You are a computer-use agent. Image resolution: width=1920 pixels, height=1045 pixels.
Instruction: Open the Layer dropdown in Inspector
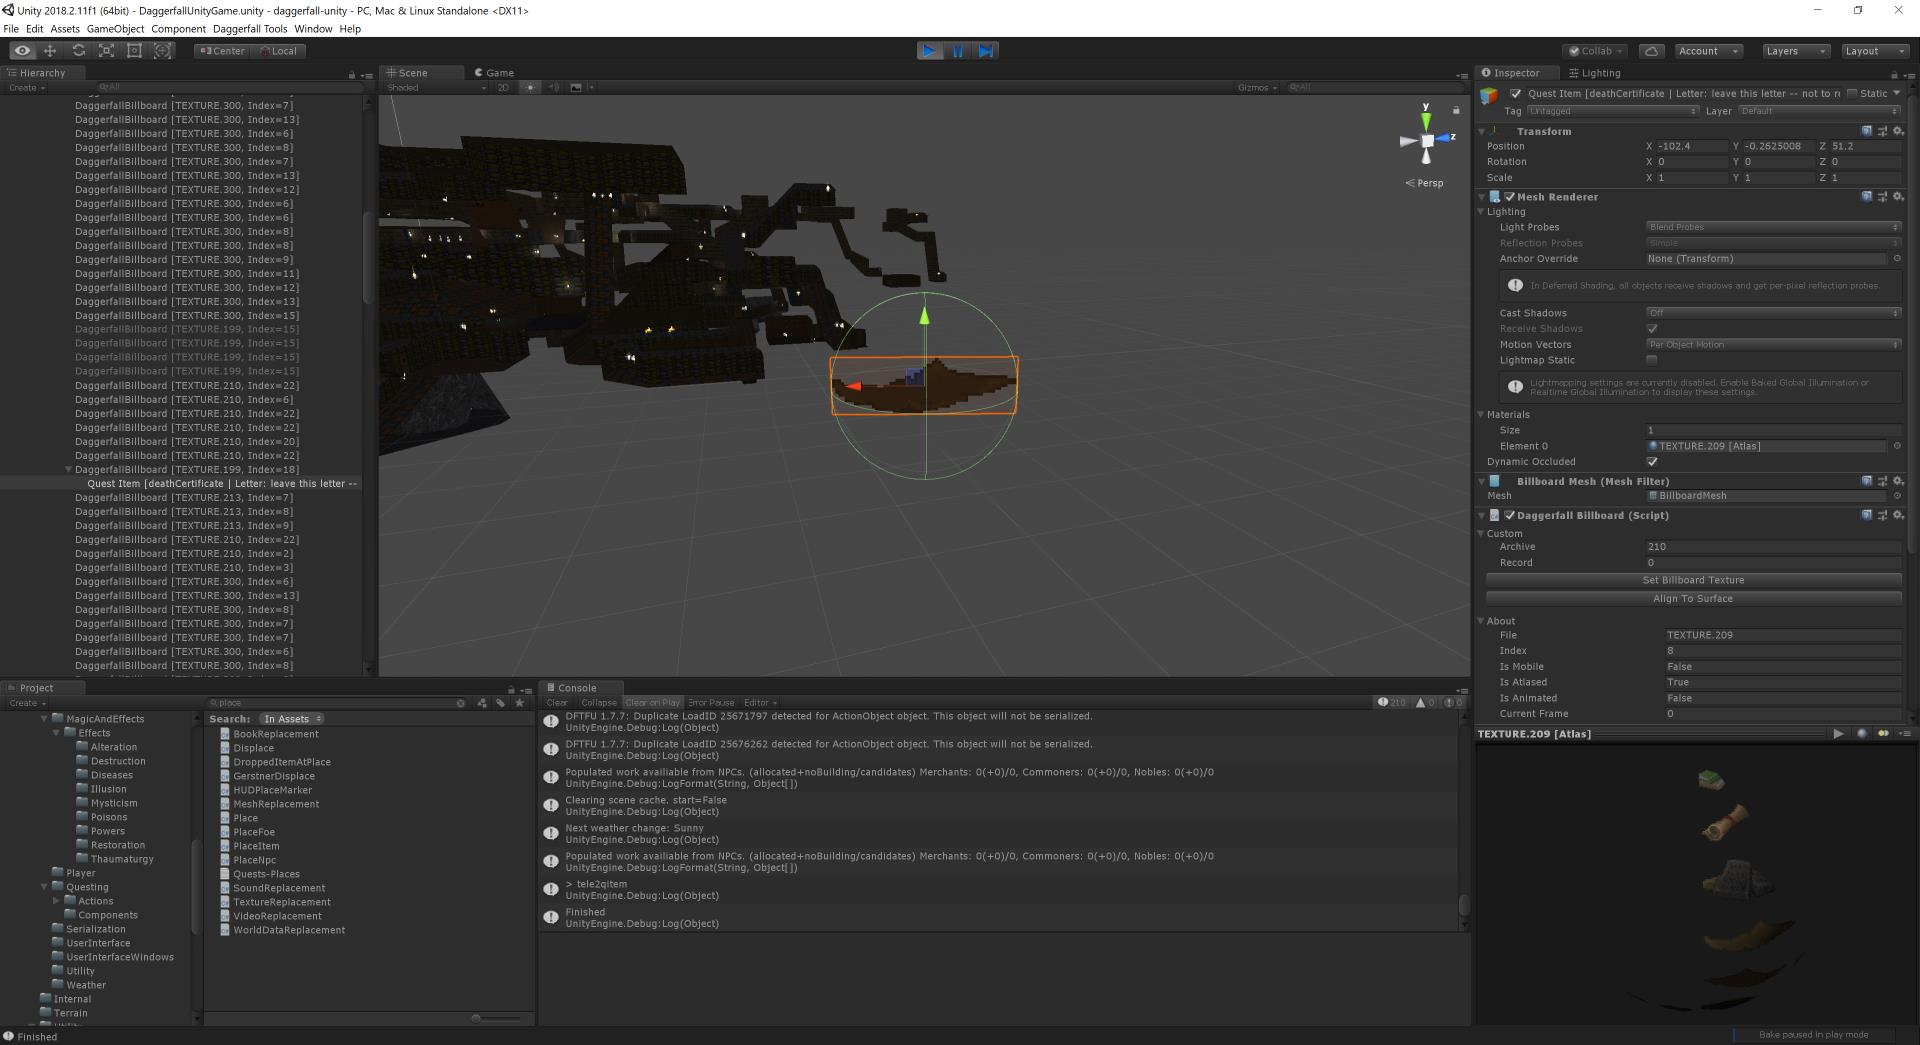point(1819,111)
